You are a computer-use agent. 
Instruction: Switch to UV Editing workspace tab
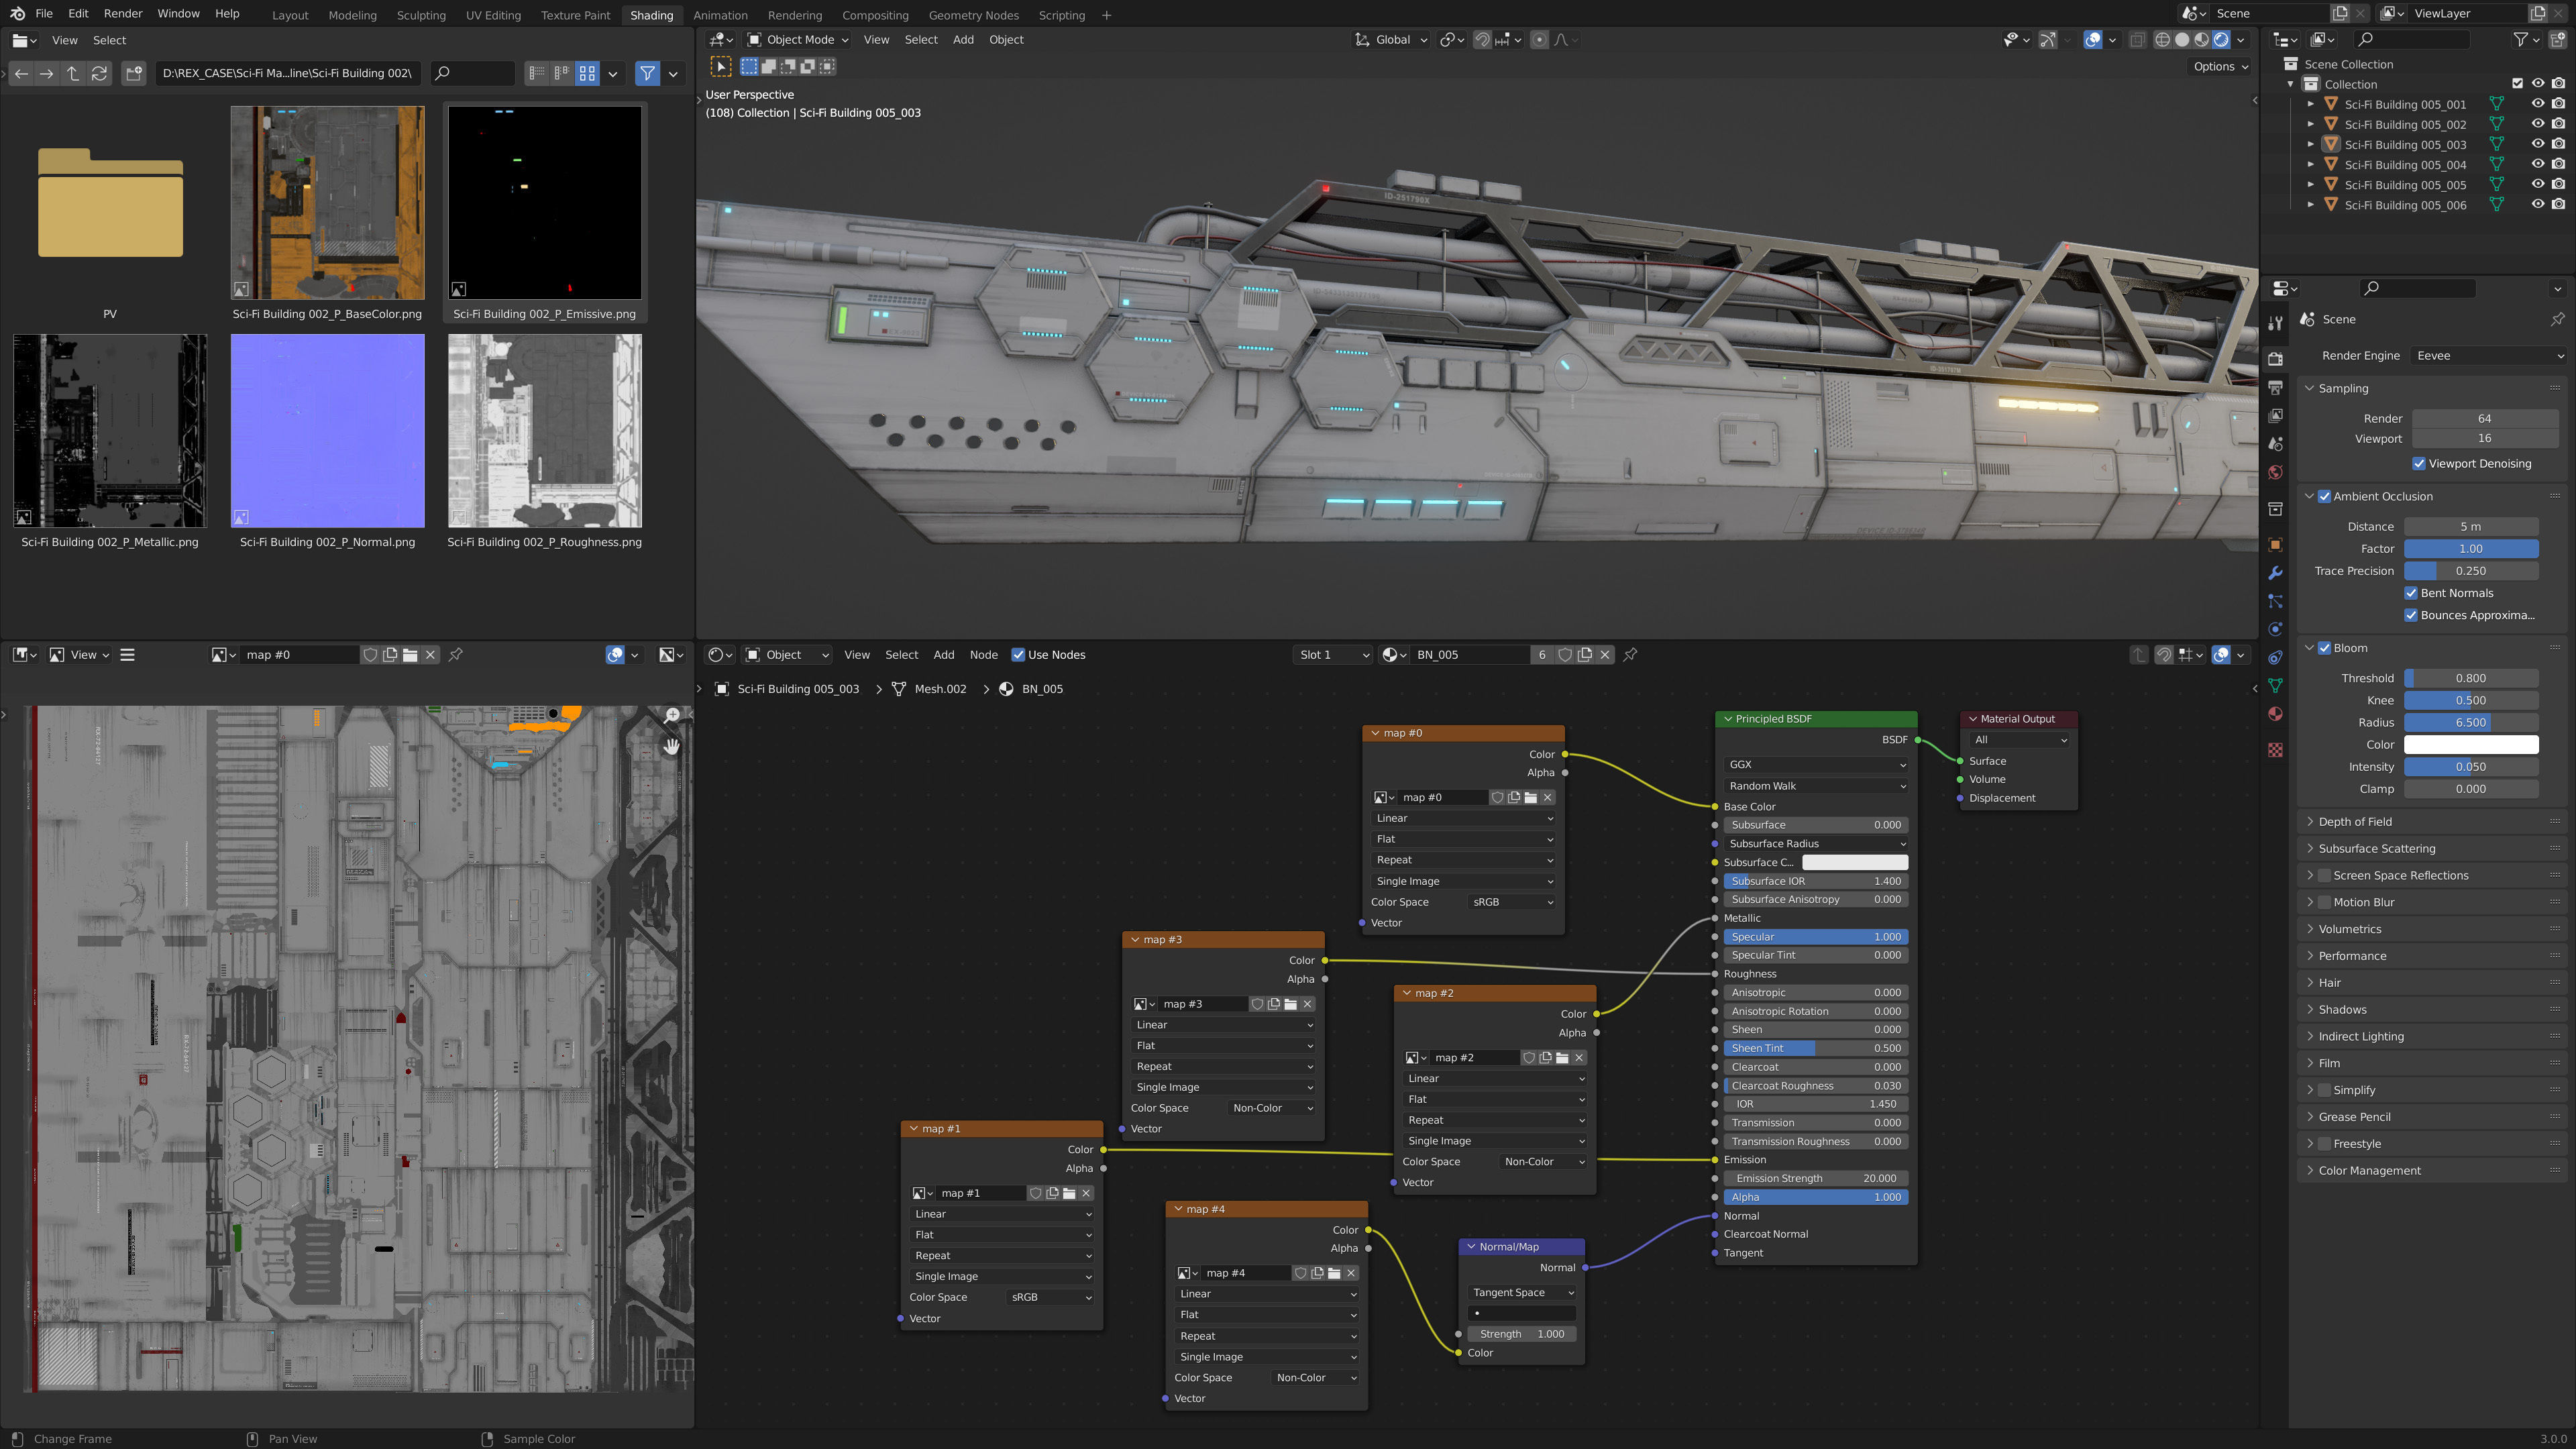(x=493, y=15)
